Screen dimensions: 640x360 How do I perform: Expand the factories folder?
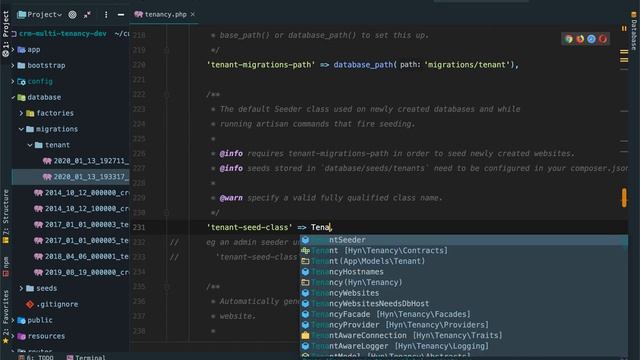coord(21,113)
